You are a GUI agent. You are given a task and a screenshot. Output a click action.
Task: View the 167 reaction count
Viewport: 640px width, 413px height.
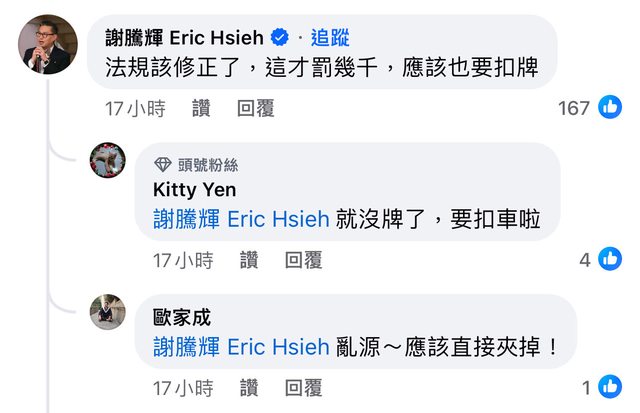[573, 108]
